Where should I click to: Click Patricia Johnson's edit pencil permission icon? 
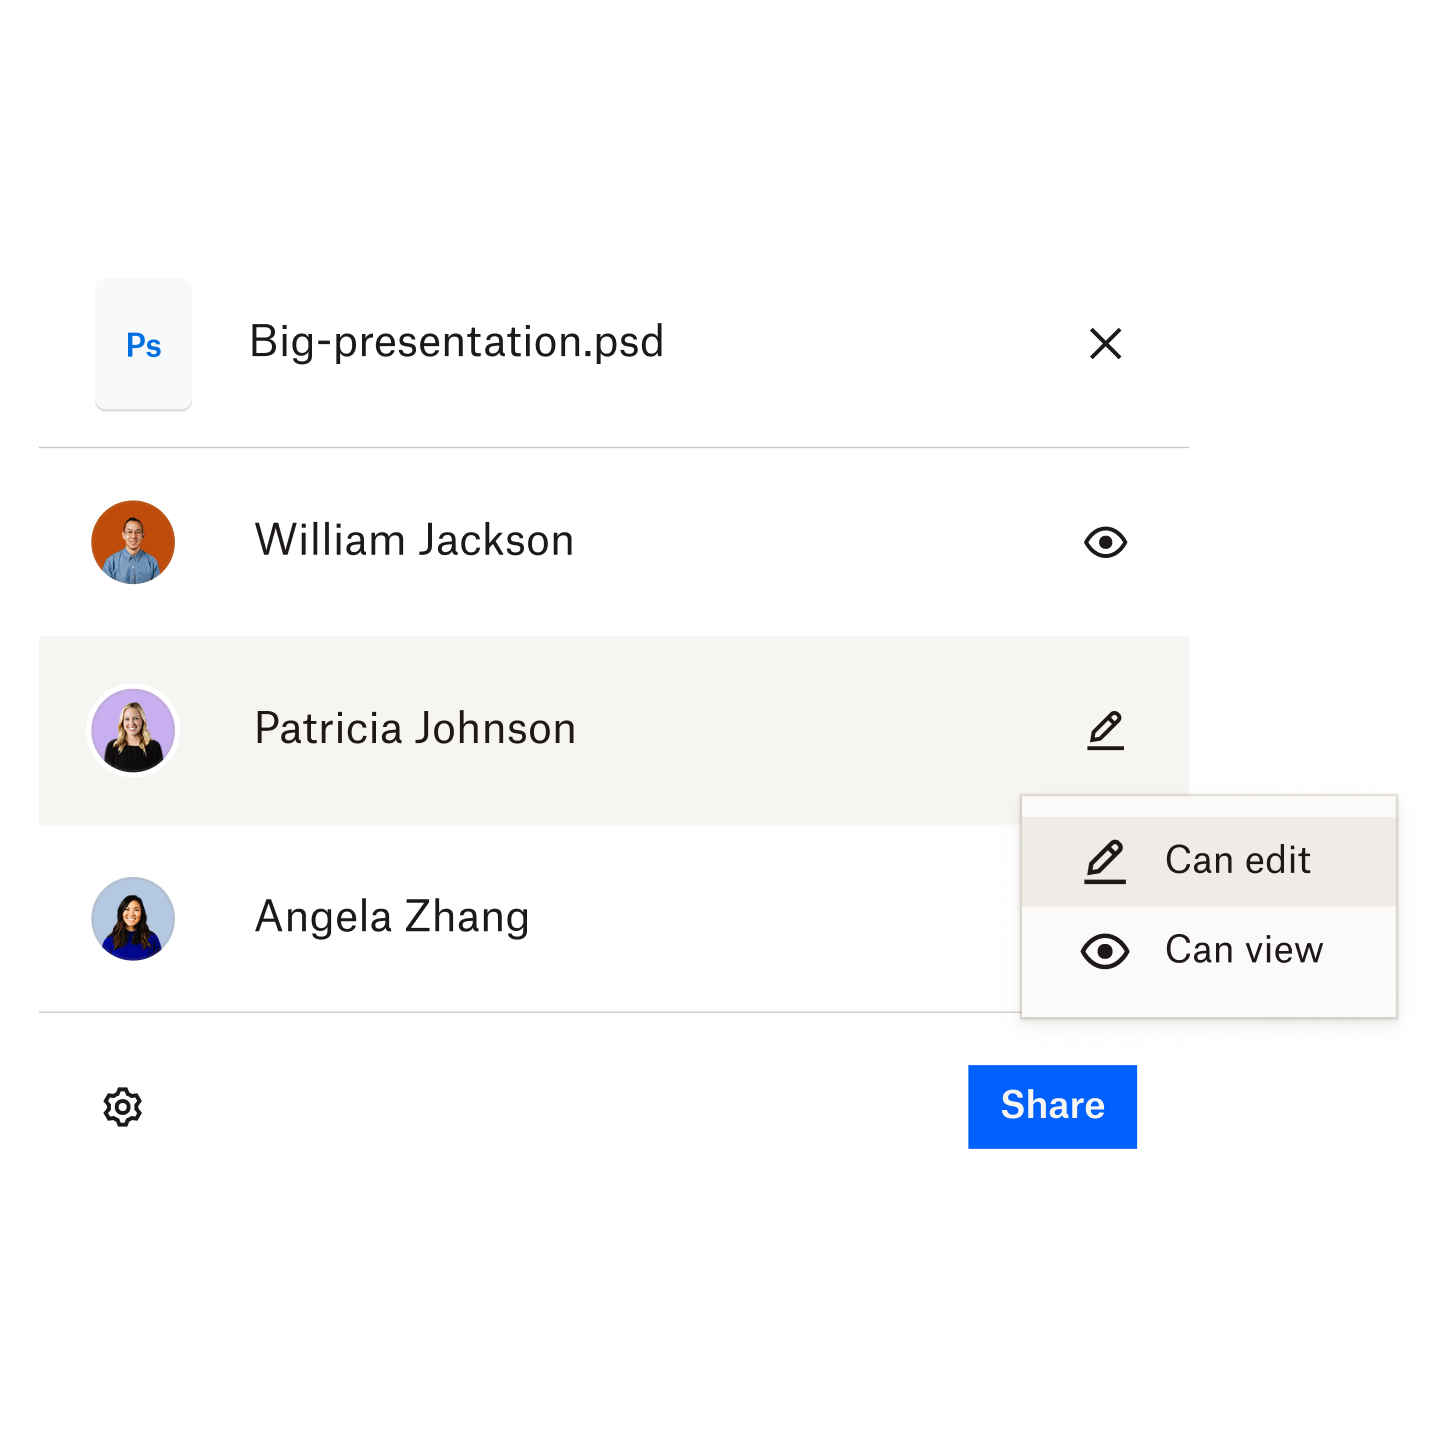tap(1105, 730)
